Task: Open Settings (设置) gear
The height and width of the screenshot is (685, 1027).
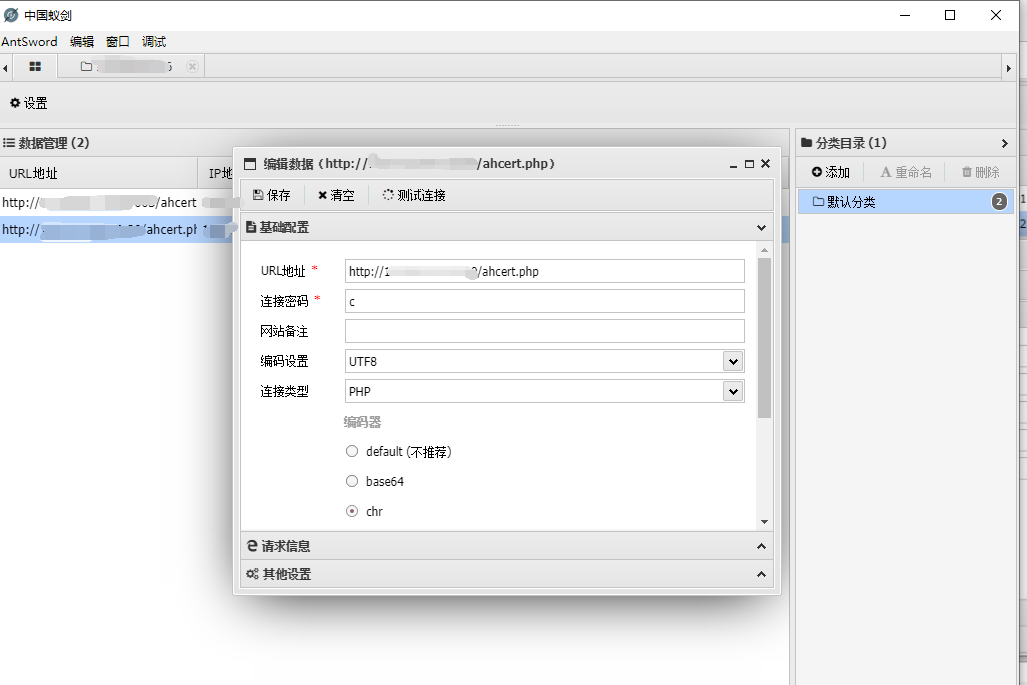Action: [29, 103]
